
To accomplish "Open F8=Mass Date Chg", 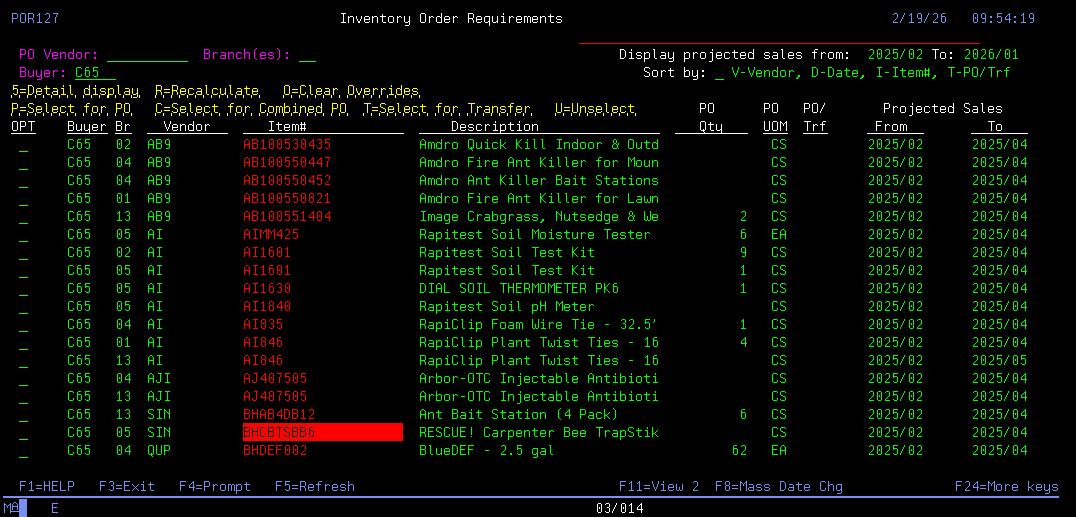I will [778, 487].
